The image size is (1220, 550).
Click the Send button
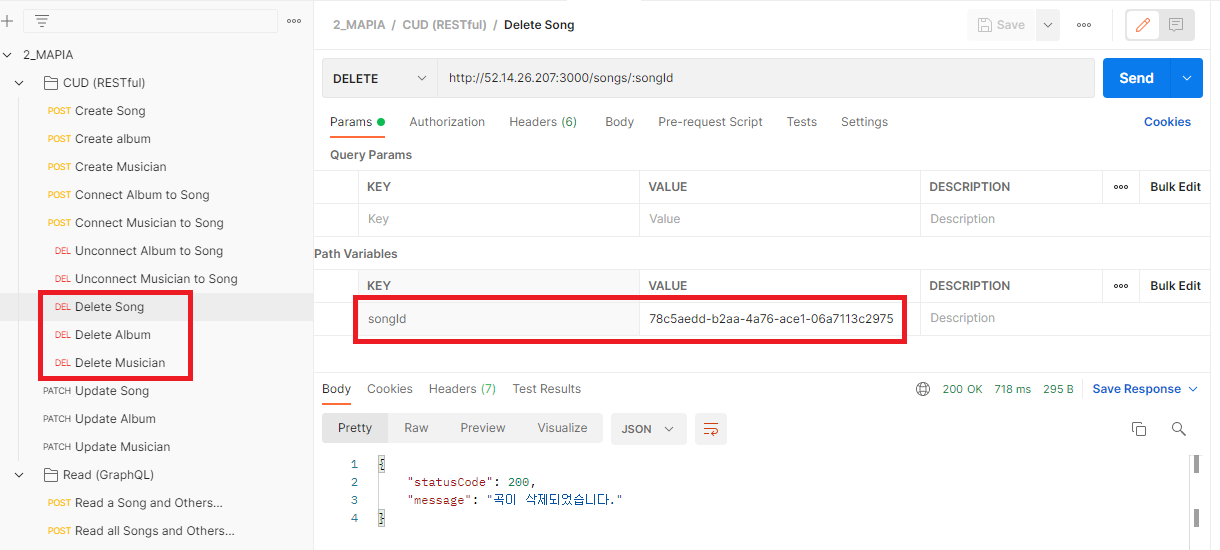pos(1137,78)
